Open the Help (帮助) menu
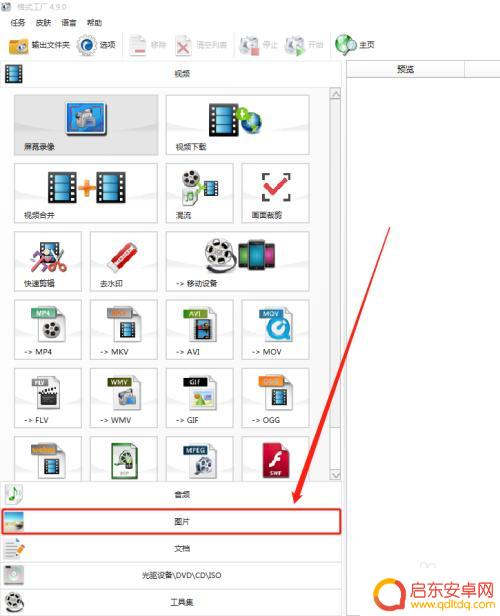Viewport: 500px width, 616px height. coord(94,23)
